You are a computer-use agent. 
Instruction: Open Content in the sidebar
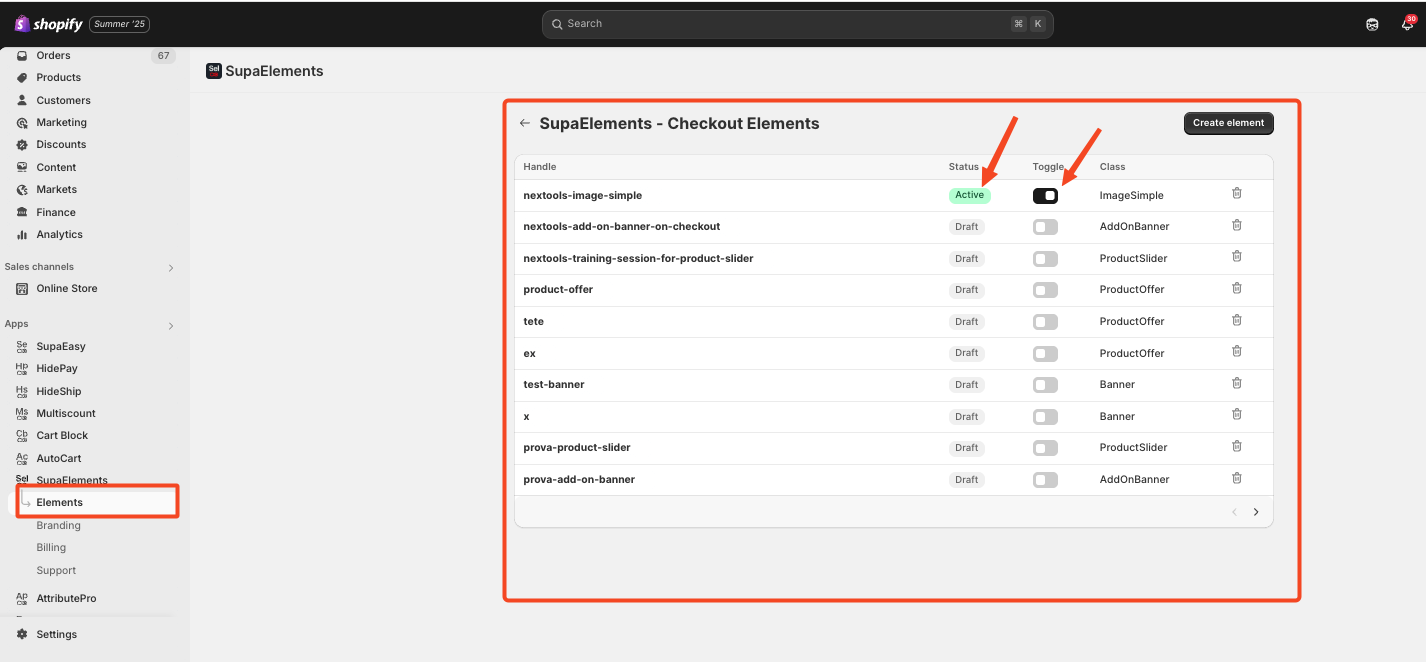point(56,167)
